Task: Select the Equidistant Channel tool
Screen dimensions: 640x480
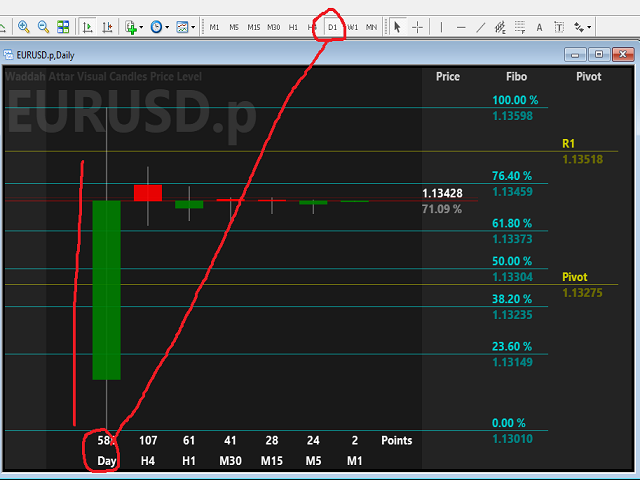Action: [500, 27]
